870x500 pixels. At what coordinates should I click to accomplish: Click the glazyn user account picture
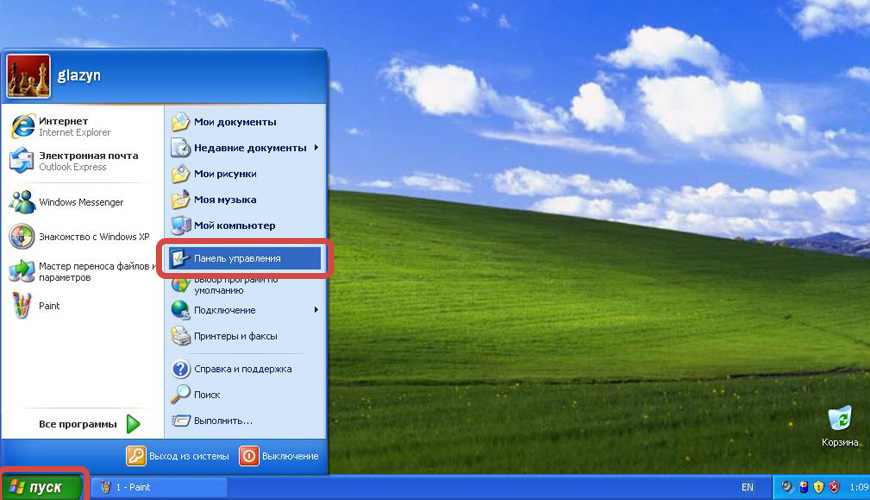tap(28, 76)
